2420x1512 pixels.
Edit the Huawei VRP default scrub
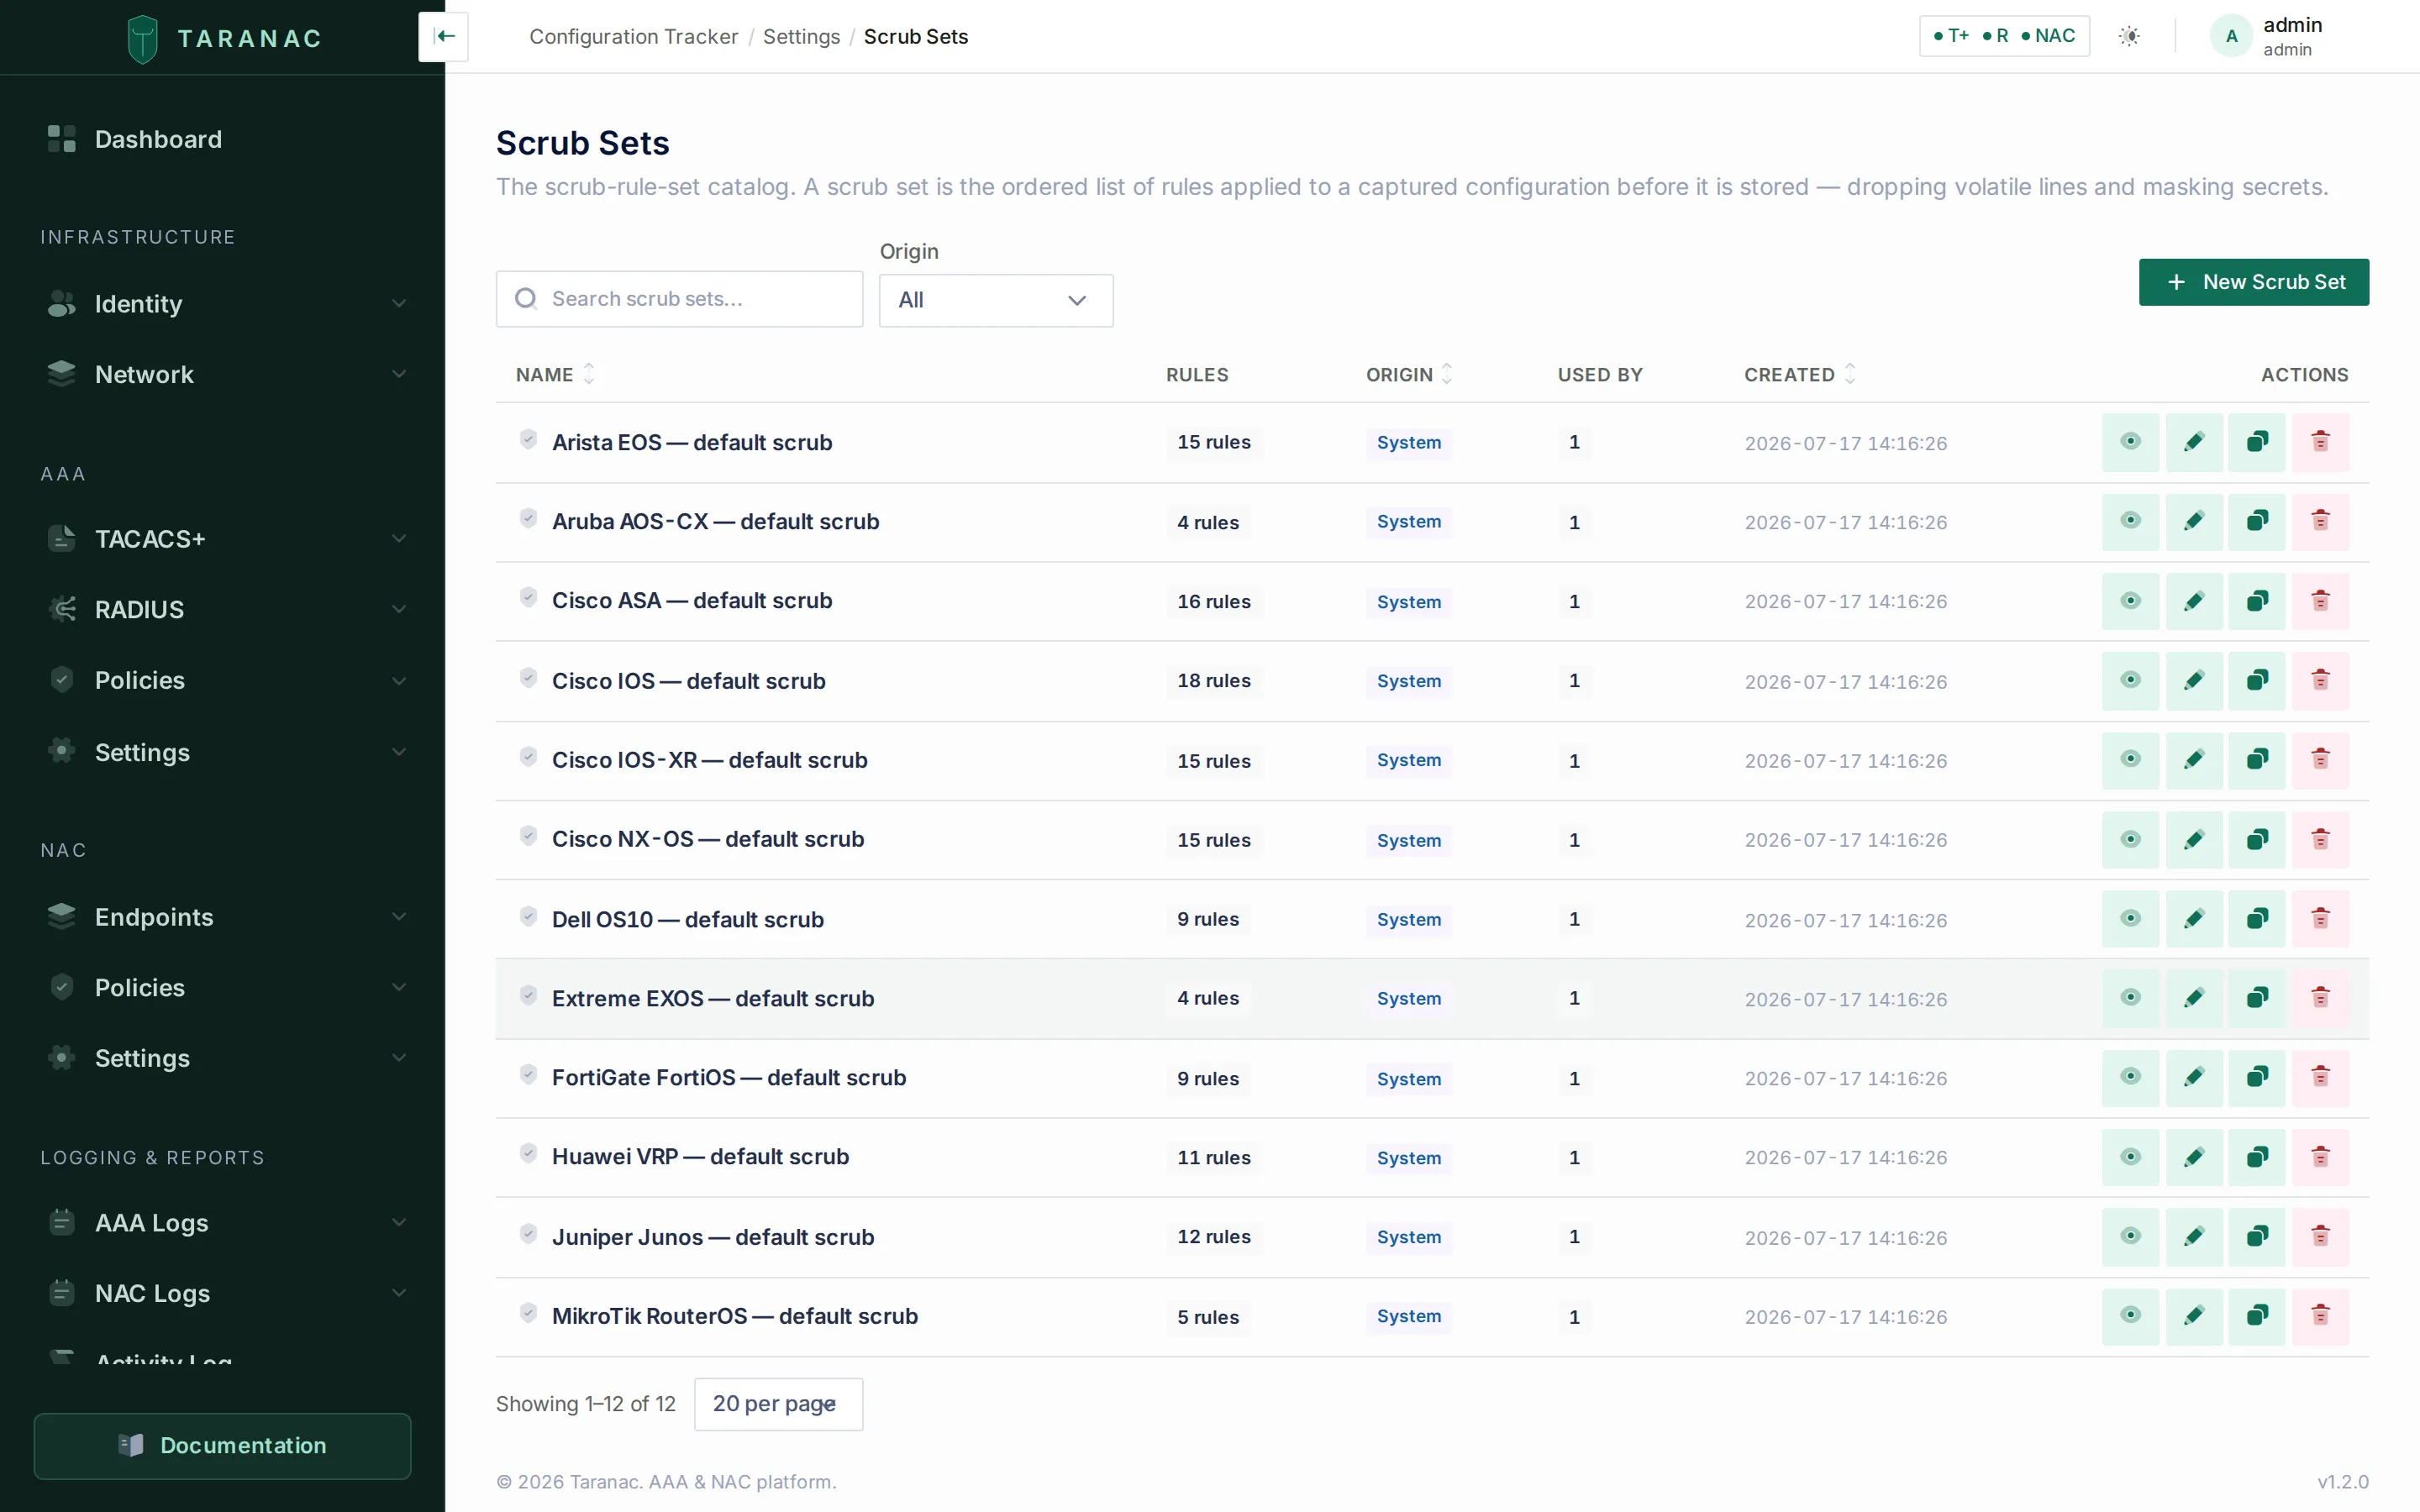pyautogui.click(x=2194, y=1157)
